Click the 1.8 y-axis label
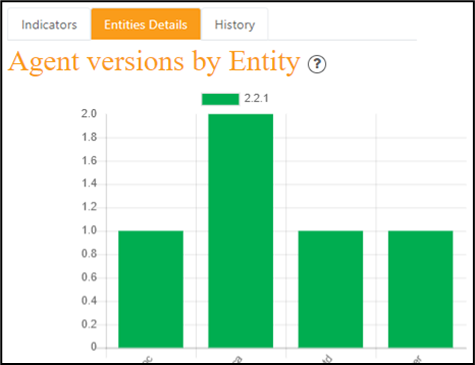The height and width of the screenshot is (365, 475). pyautogui.click(x=89, y=137)
